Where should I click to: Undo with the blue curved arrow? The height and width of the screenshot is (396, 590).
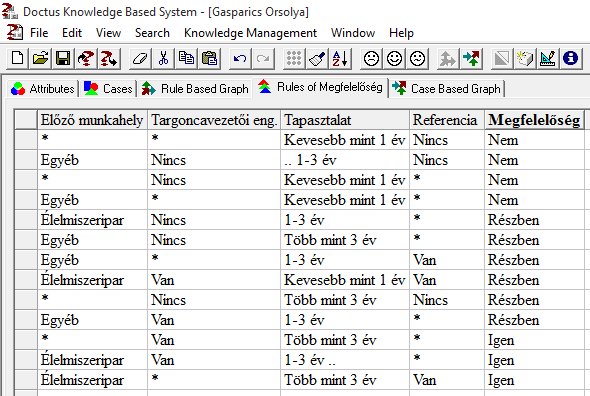[240, 59]
